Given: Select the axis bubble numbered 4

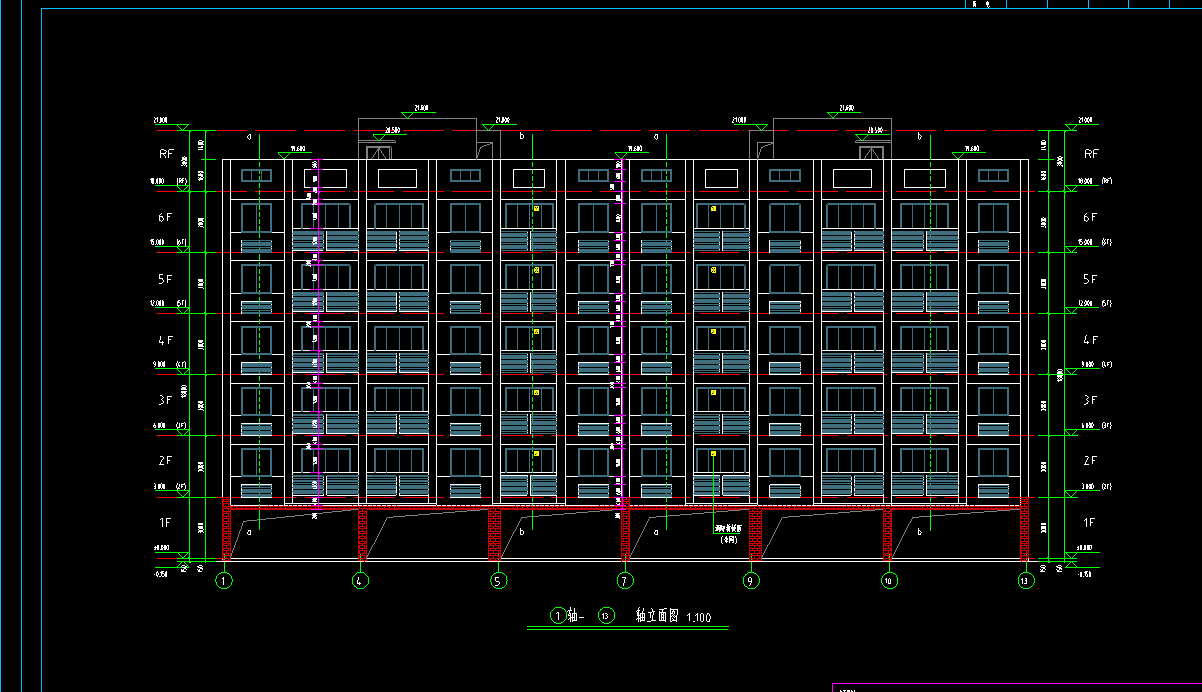Looking at the screenshot, I should tap(361, 580).
